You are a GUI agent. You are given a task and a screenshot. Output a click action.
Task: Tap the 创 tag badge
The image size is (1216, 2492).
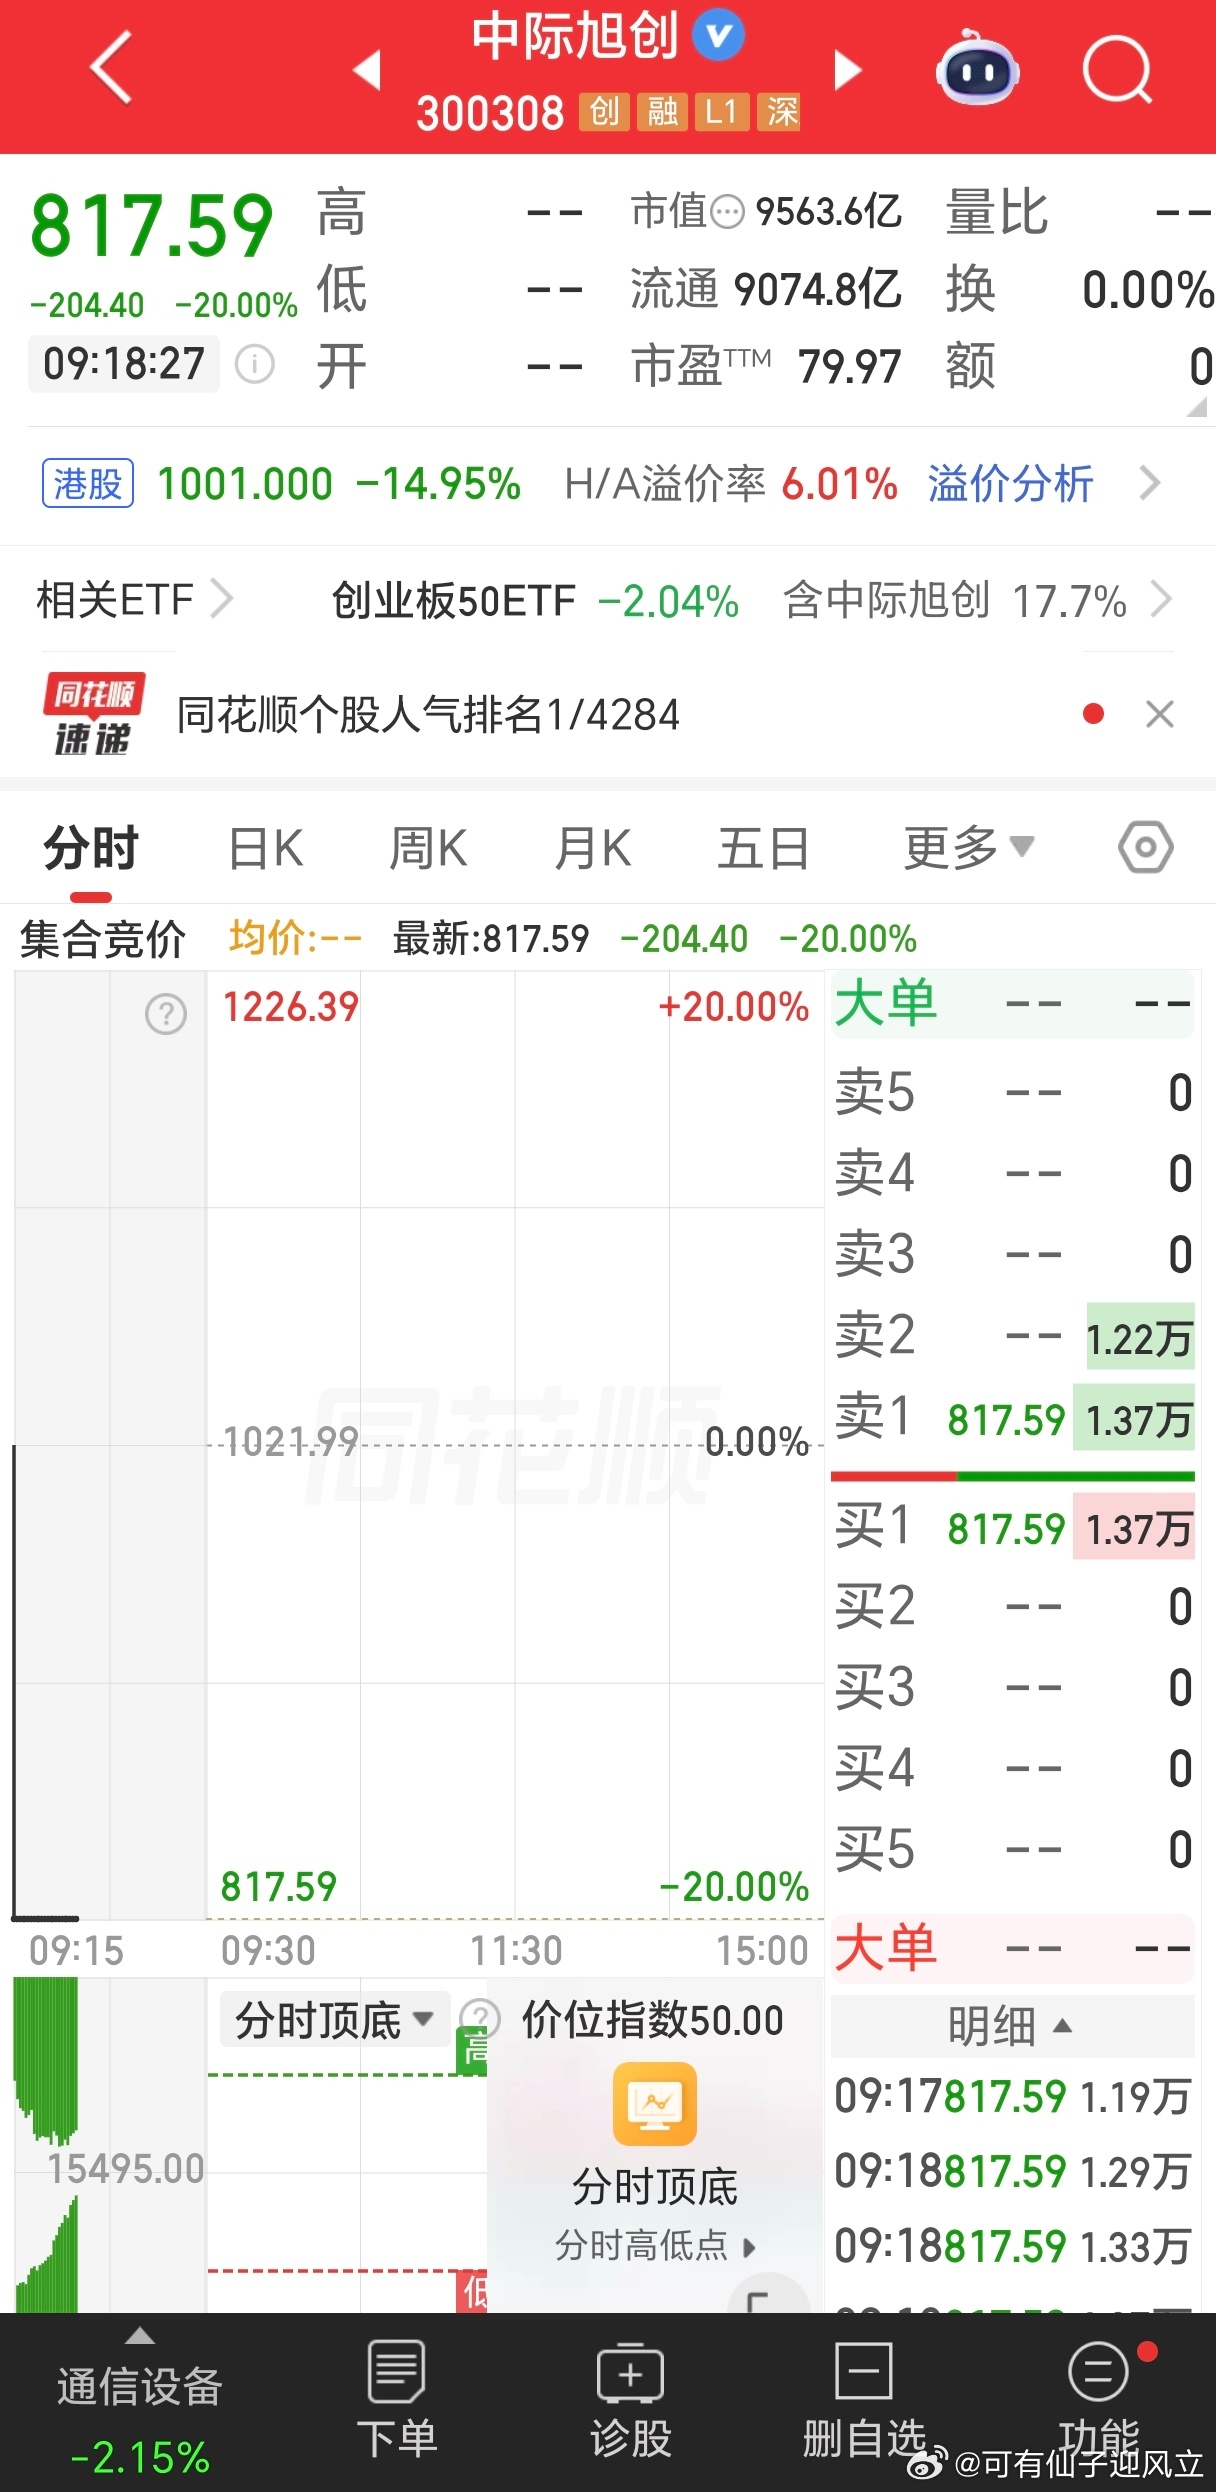603,112
